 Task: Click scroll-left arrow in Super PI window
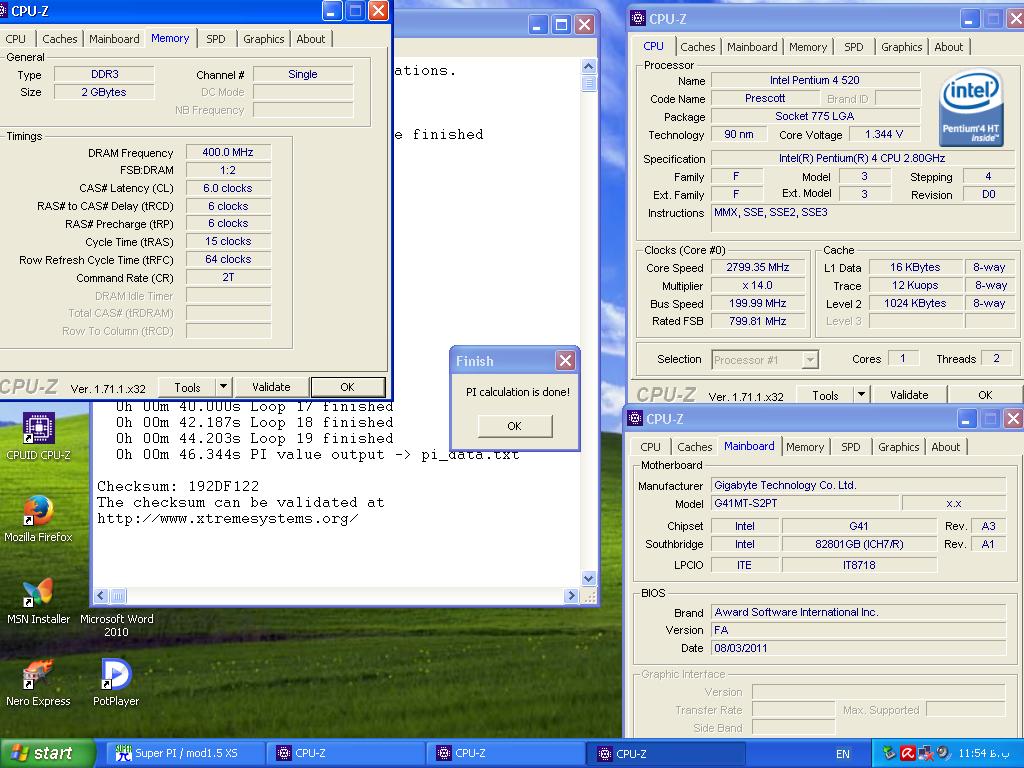pos(101,596)
